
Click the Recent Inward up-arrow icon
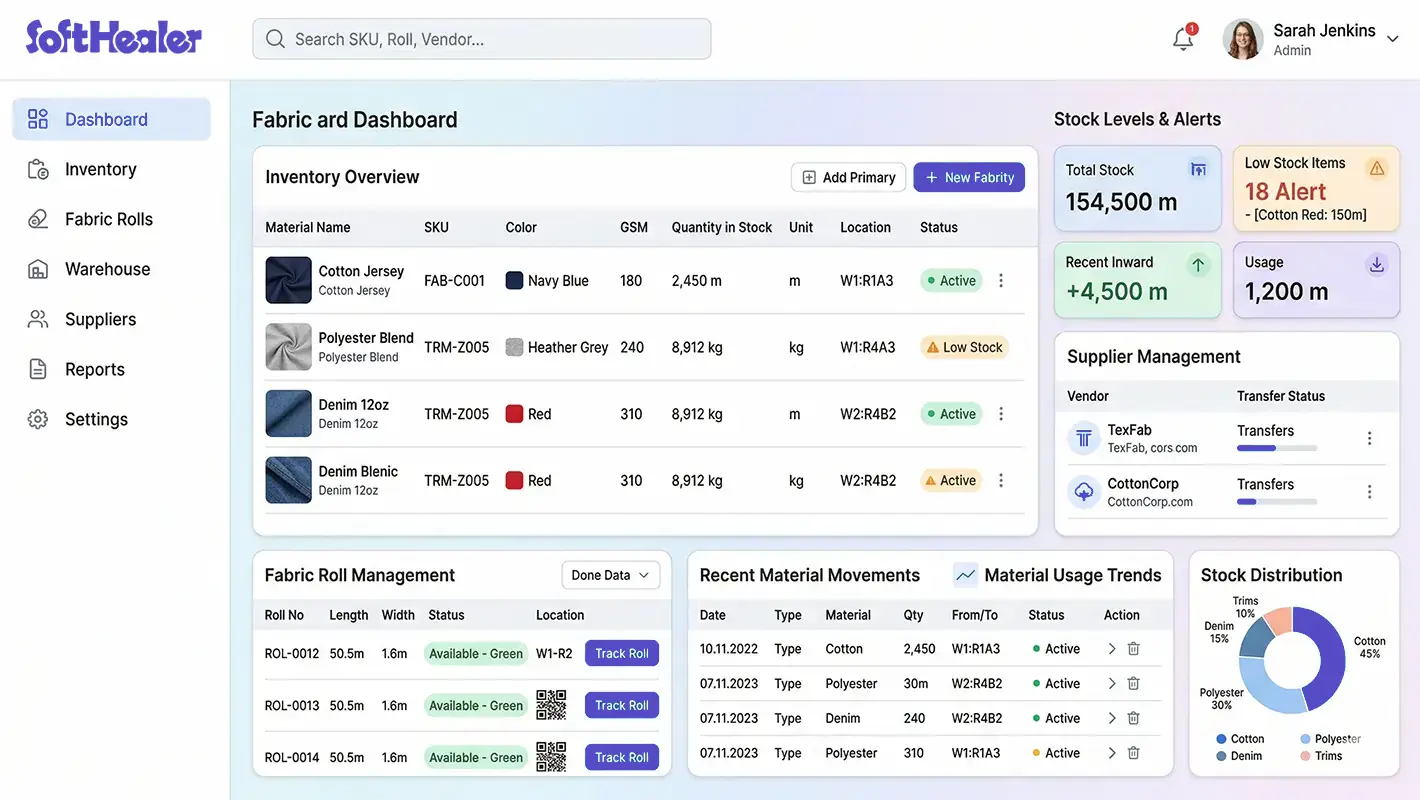click(1198, 266)
